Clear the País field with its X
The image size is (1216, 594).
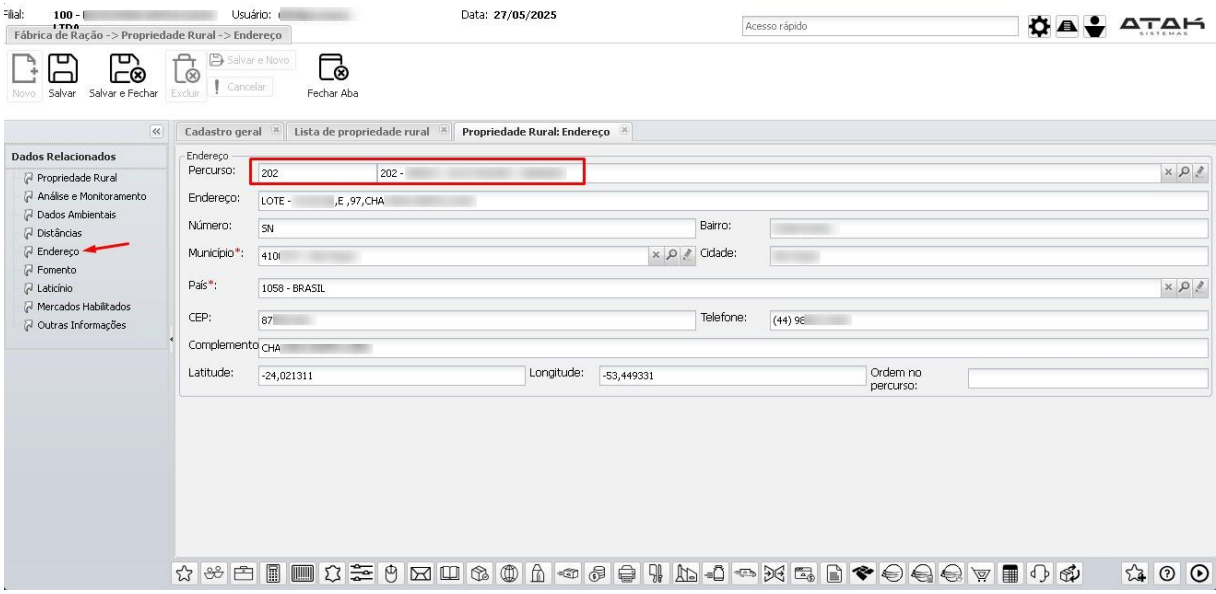(1169, 287)
